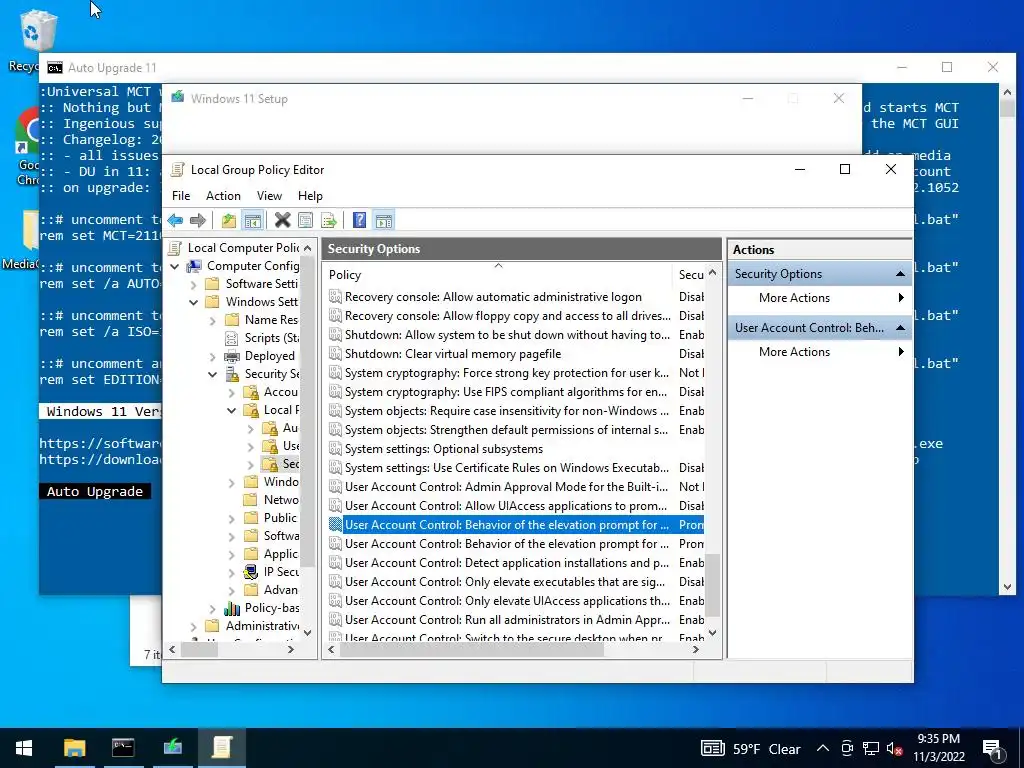The height and width of the screenshot is (768, 1024).
Task: Switch to Windows 11 Setup taskbar icon
Action: tap(172, 748)
